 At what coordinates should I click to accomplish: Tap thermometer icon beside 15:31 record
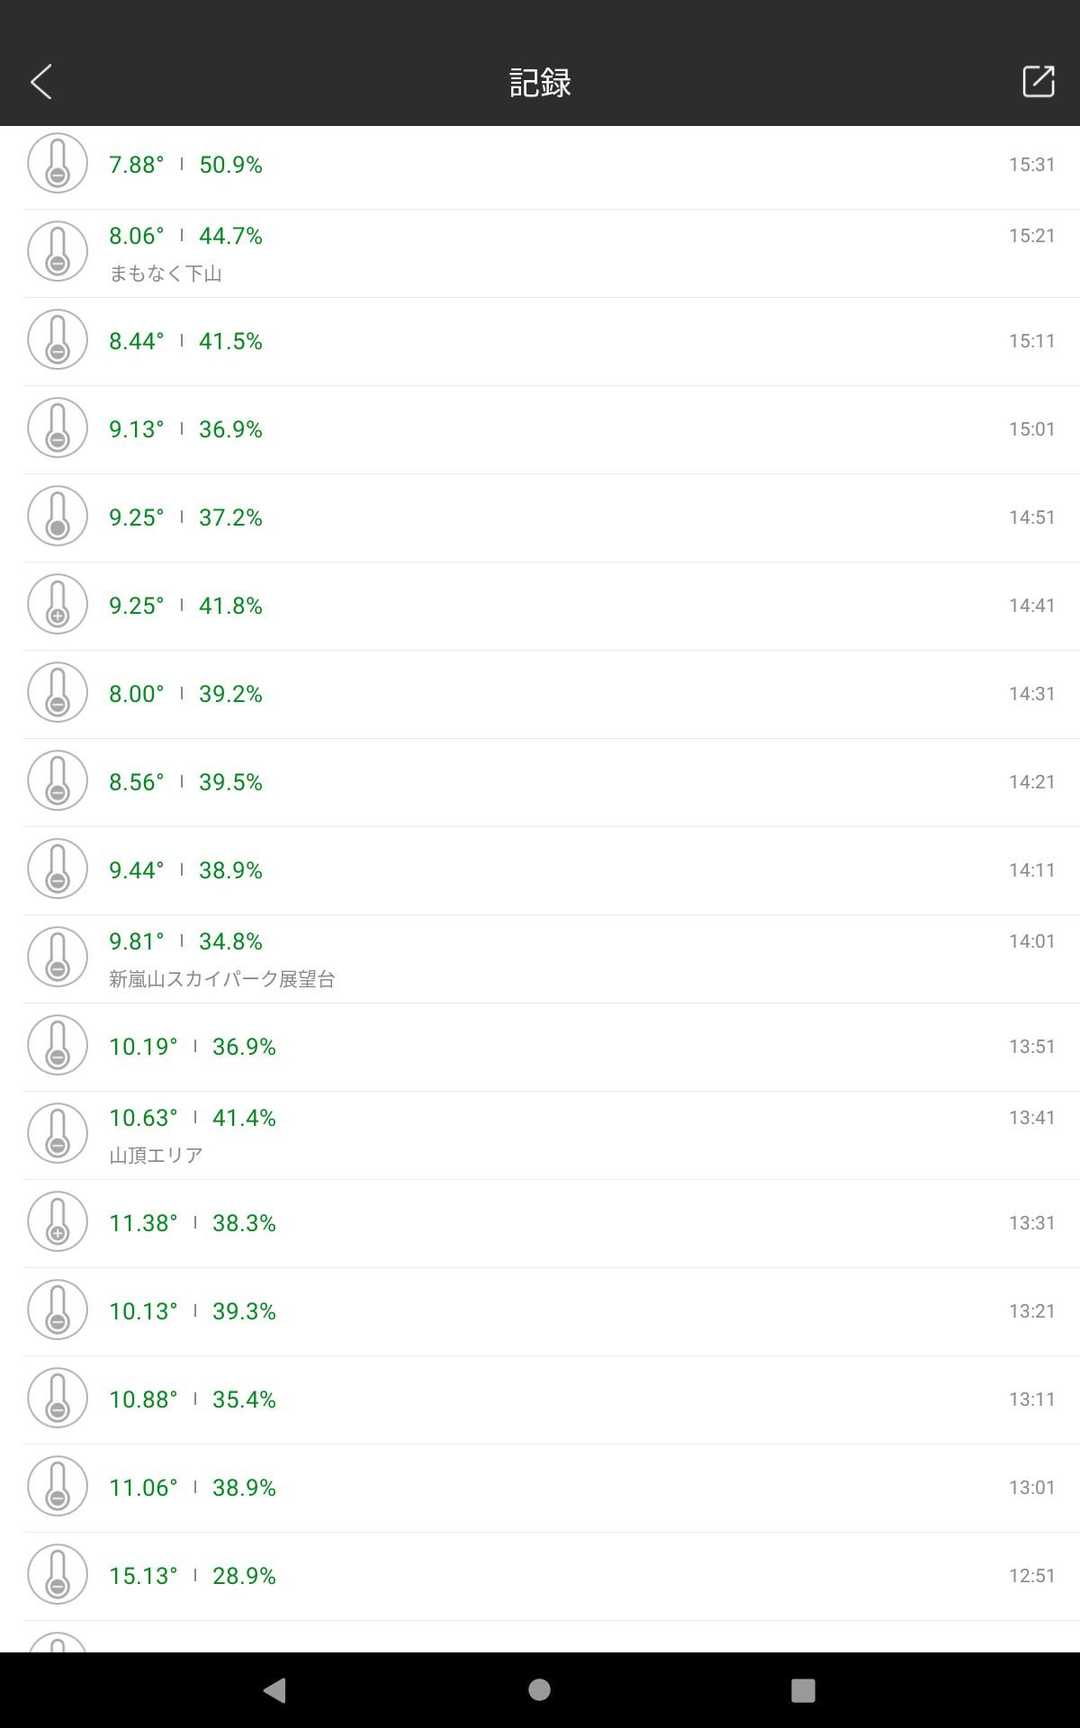[57, 164]
